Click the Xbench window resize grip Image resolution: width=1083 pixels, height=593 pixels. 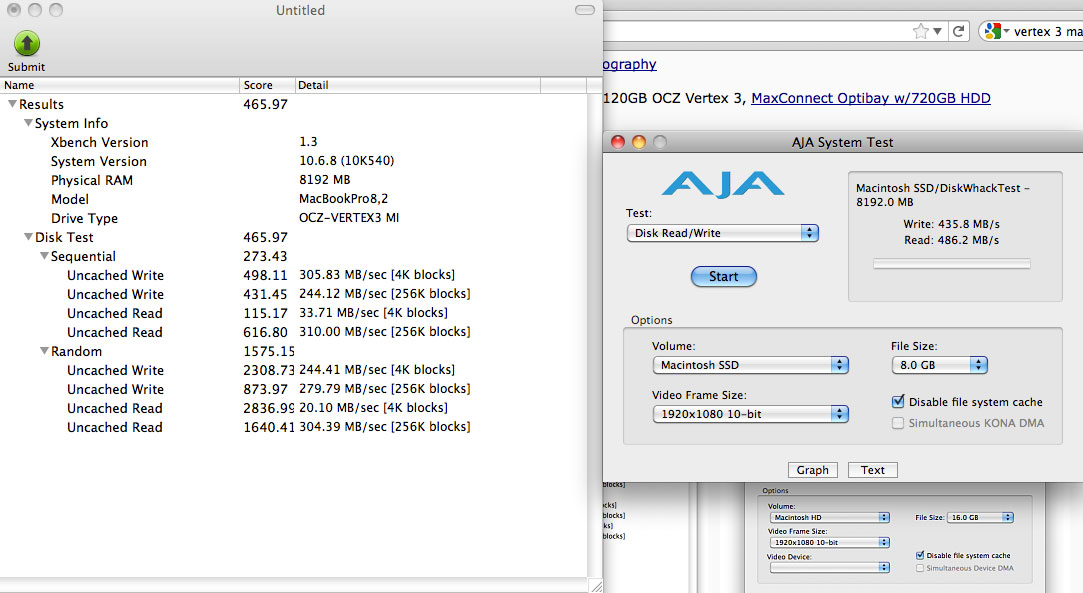pos(596,586)
